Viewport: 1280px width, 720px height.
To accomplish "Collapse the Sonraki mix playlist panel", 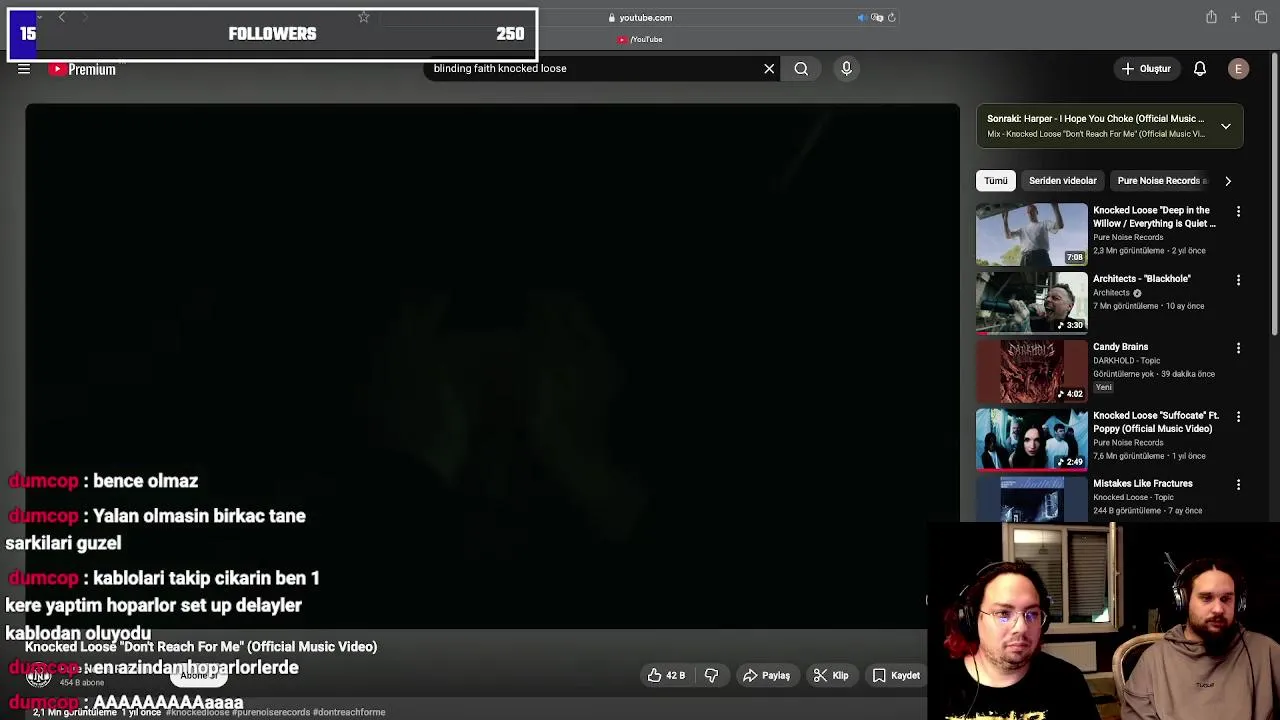I will (1226, 126).
